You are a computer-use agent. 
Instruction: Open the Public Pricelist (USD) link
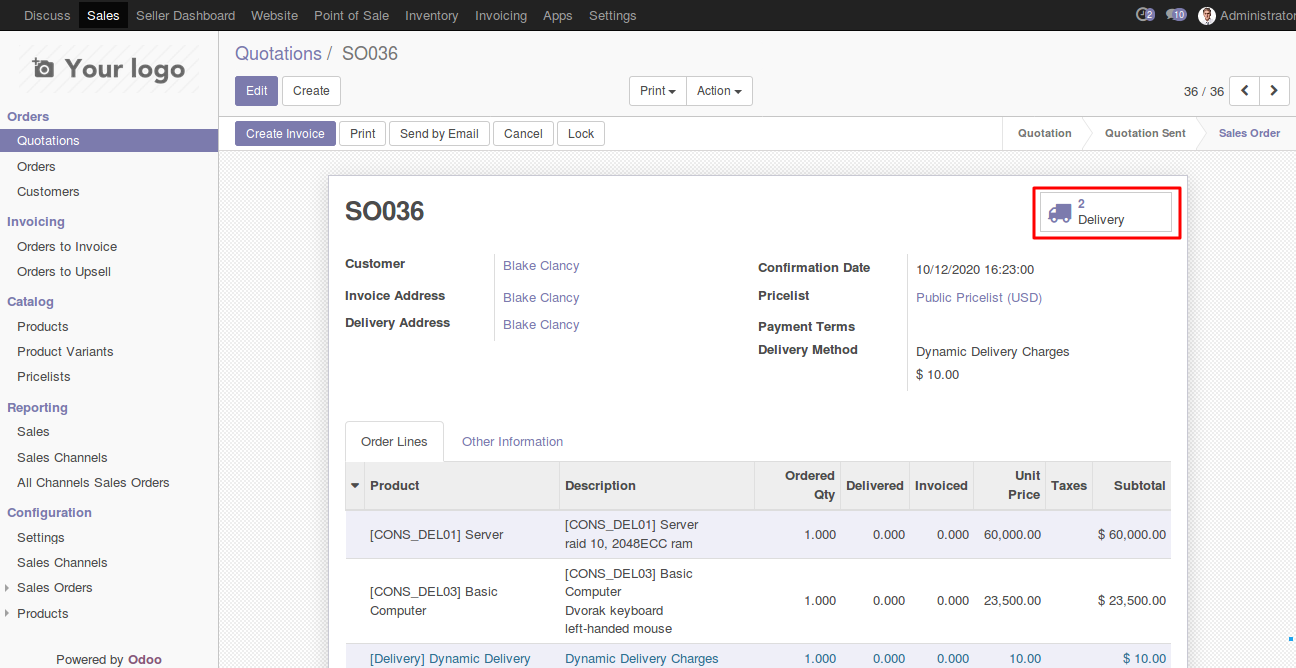979,298
